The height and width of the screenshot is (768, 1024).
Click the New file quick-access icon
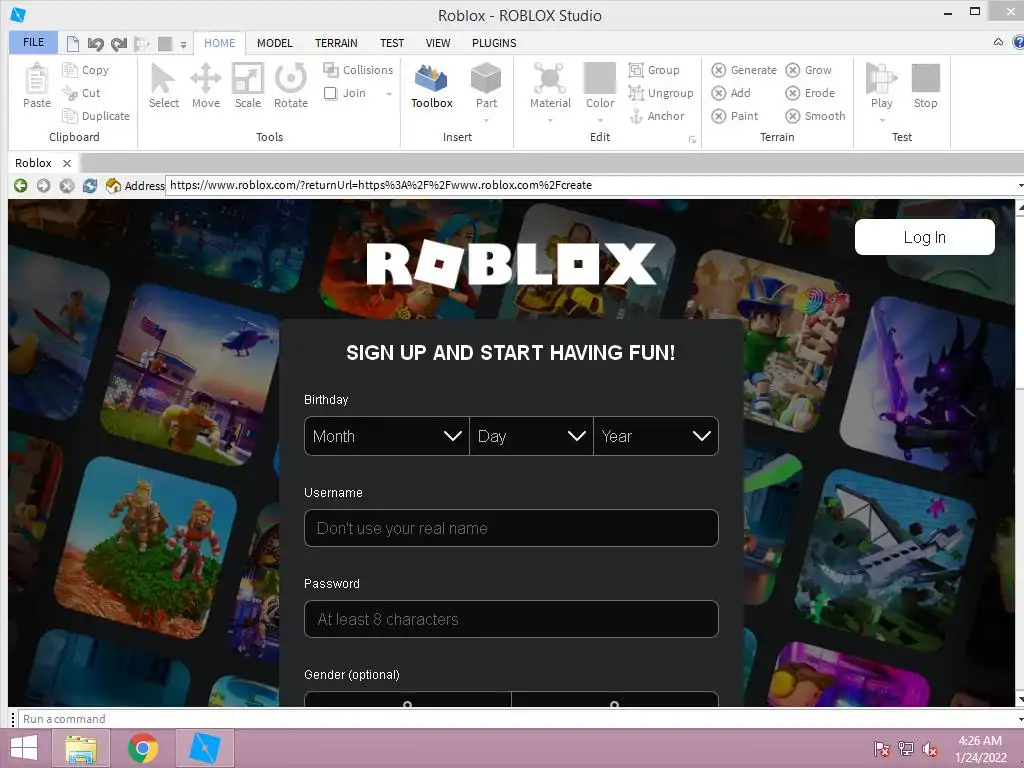point(72,44)
